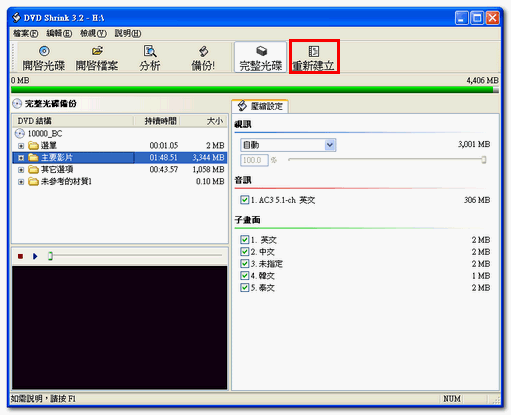Screen dimensions: 511x415
Task: Click the 100.0 percent input field
Action: [x=254, y=160]
